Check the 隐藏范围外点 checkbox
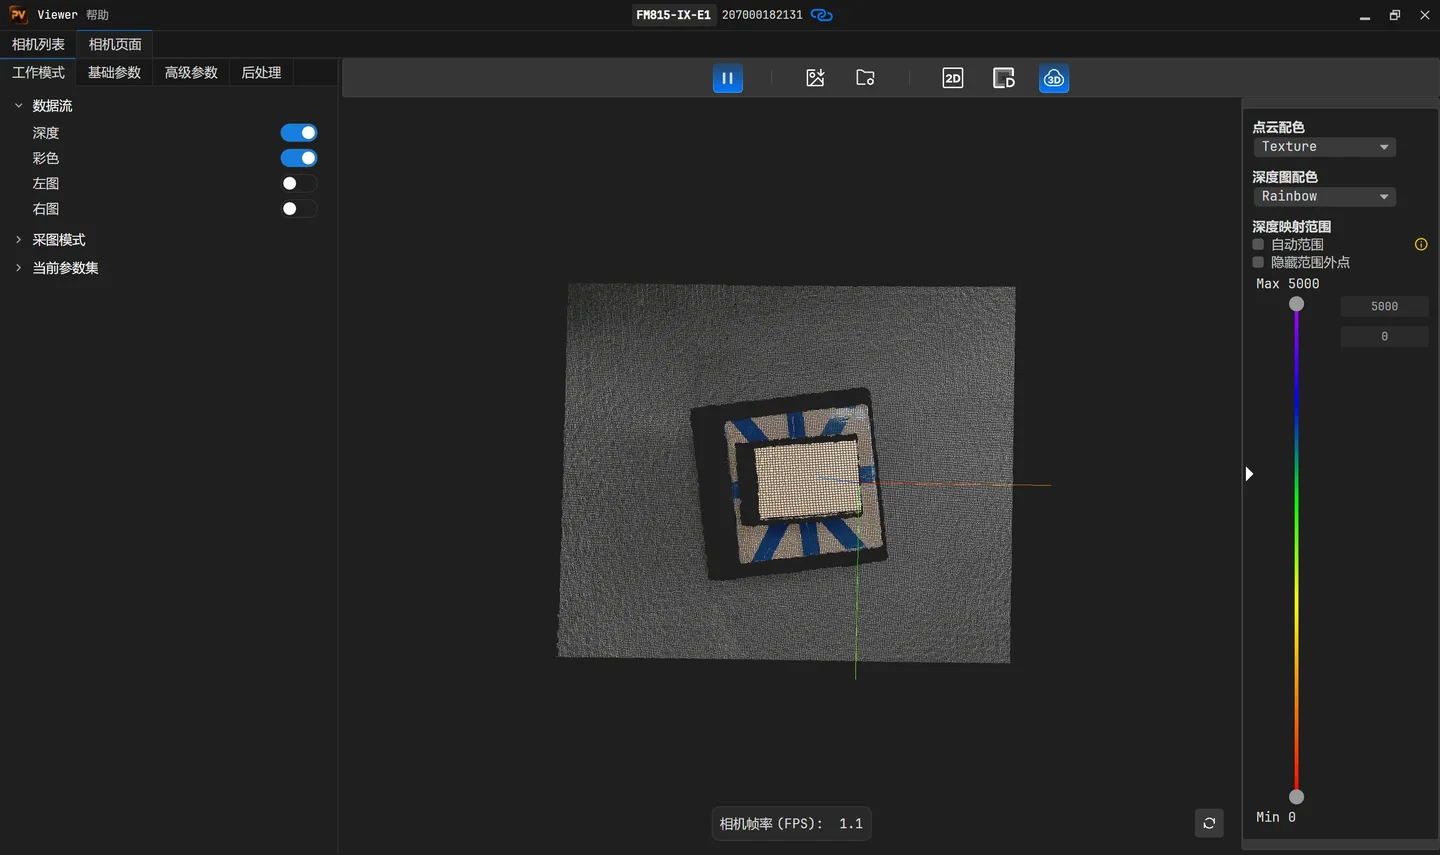The width and height of the screenshot is (1440, 855). (x=1258, y=262)
